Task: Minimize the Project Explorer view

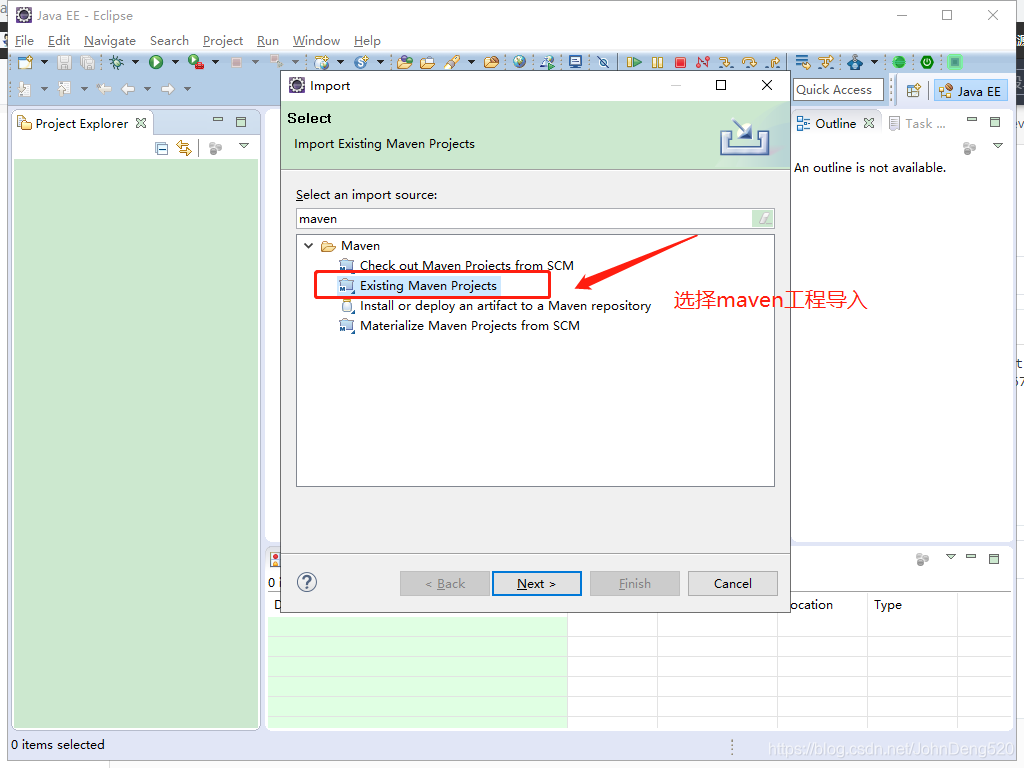Action: tap(218, 120)
